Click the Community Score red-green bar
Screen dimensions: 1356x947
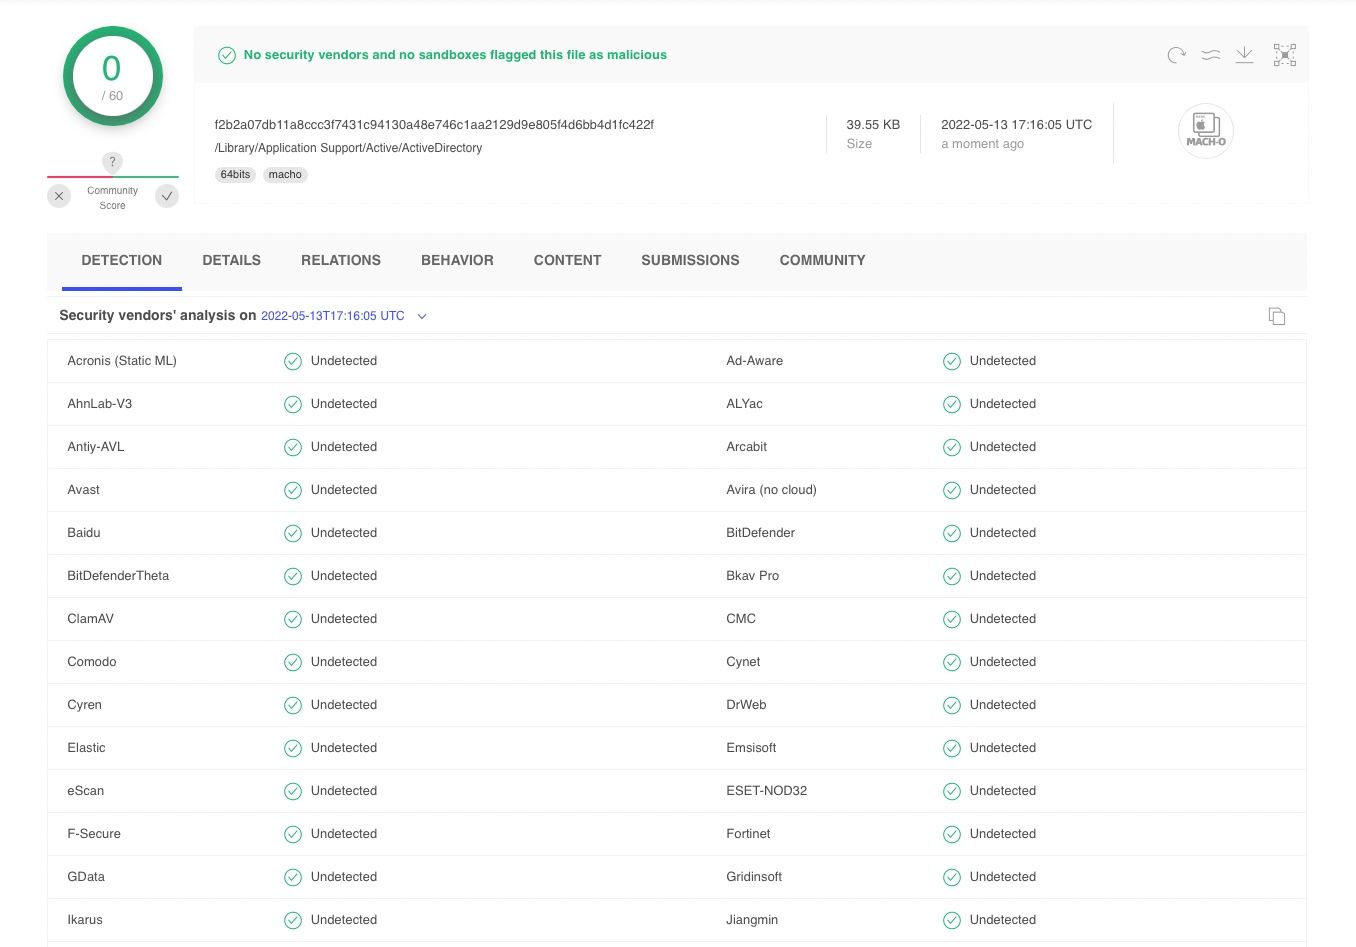click(113, 177)
